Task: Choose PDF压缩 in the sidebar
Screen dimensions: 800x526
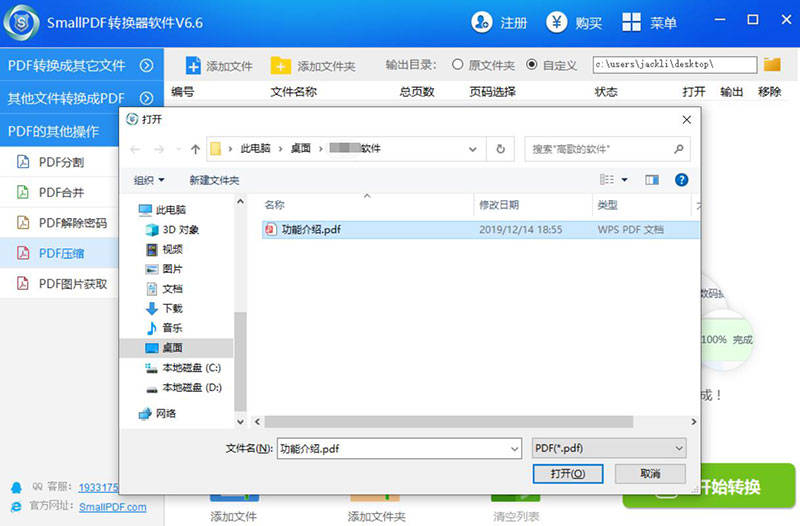Action: (x=59, y=253)
